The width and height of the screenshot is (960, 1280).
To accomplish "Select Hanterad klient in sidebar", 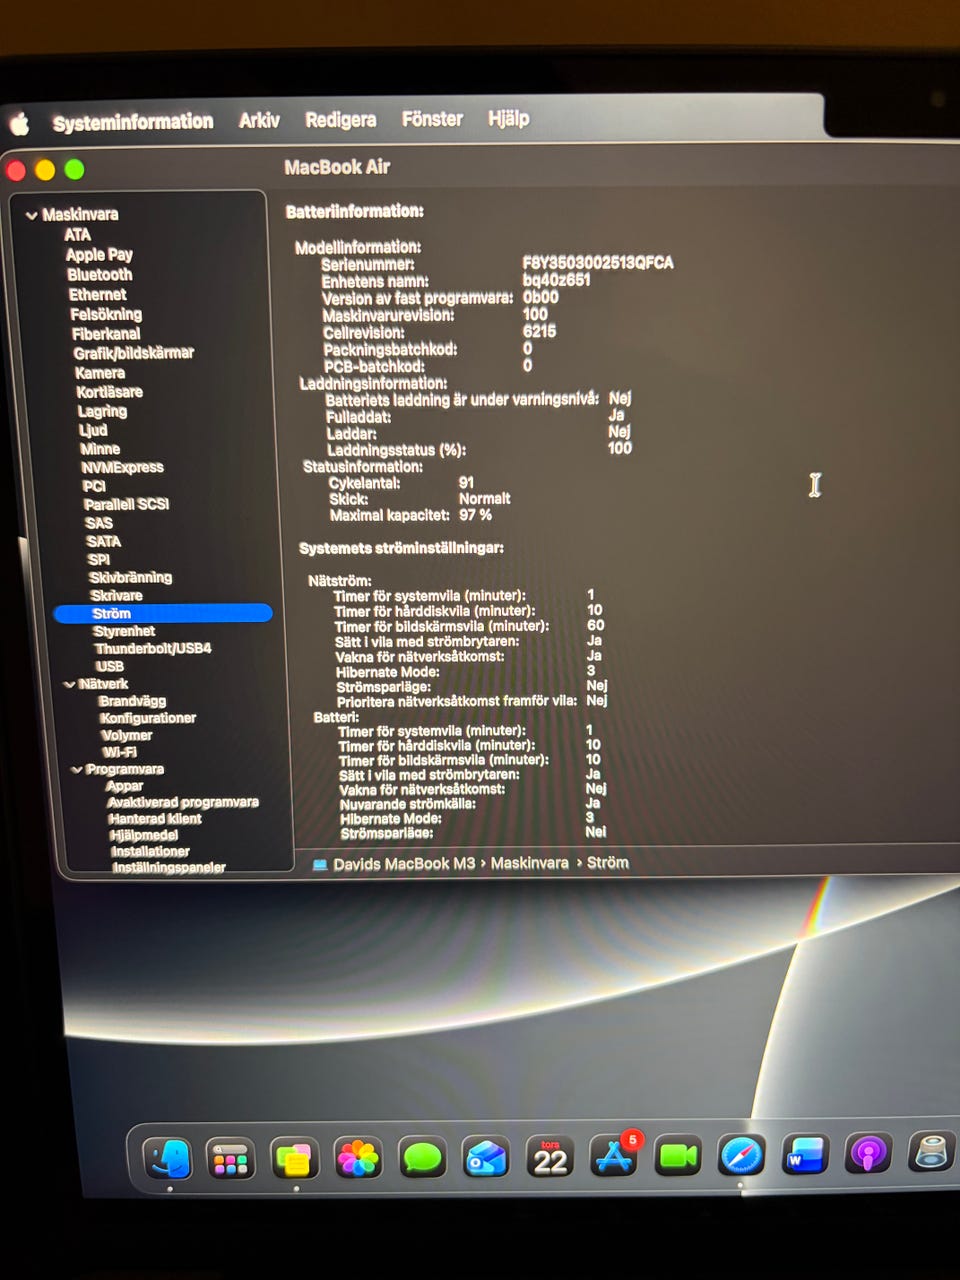I will pyautogui.click(x=155, y=818).
